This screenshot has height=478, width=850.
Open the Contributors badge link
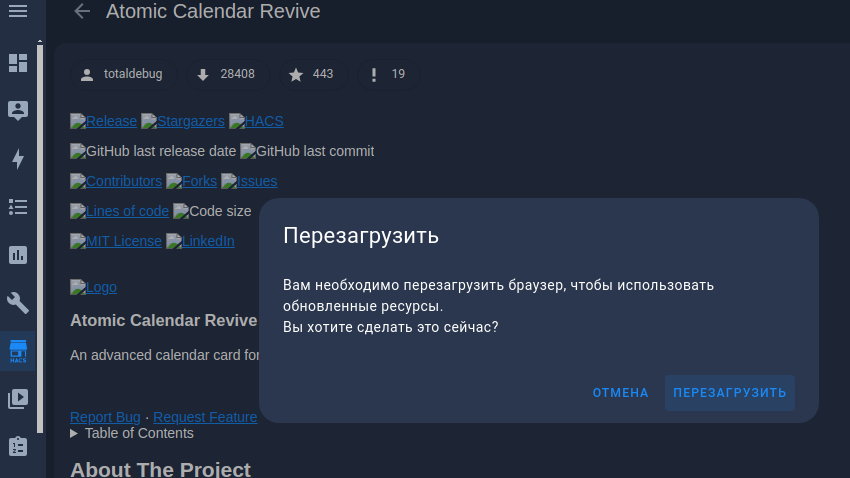click(116, 181)
